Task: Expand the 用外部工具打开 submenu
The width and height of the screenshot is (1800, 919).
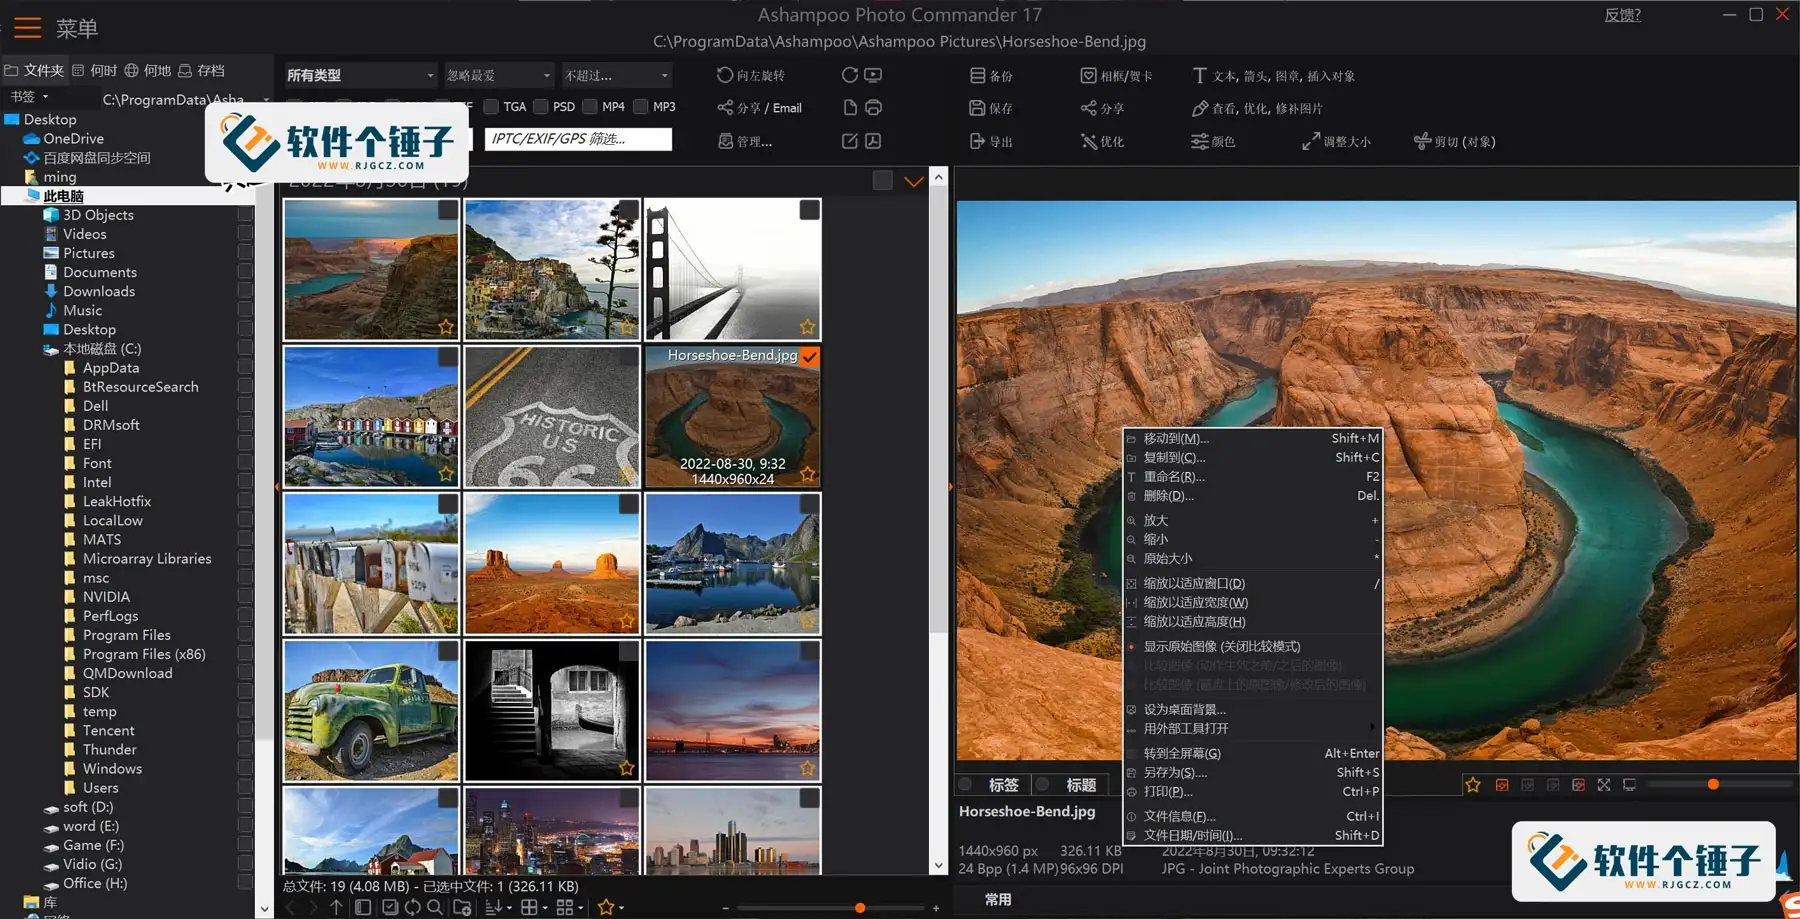Action: point(1254,728)
